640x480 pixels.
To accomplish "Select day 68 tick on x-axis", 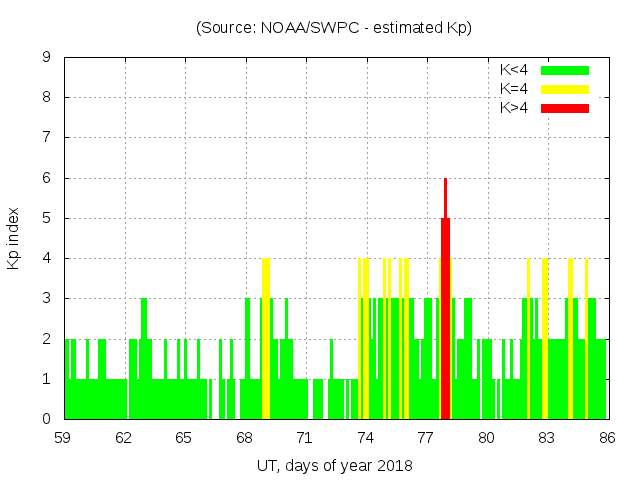I will [x=245, y=438].
